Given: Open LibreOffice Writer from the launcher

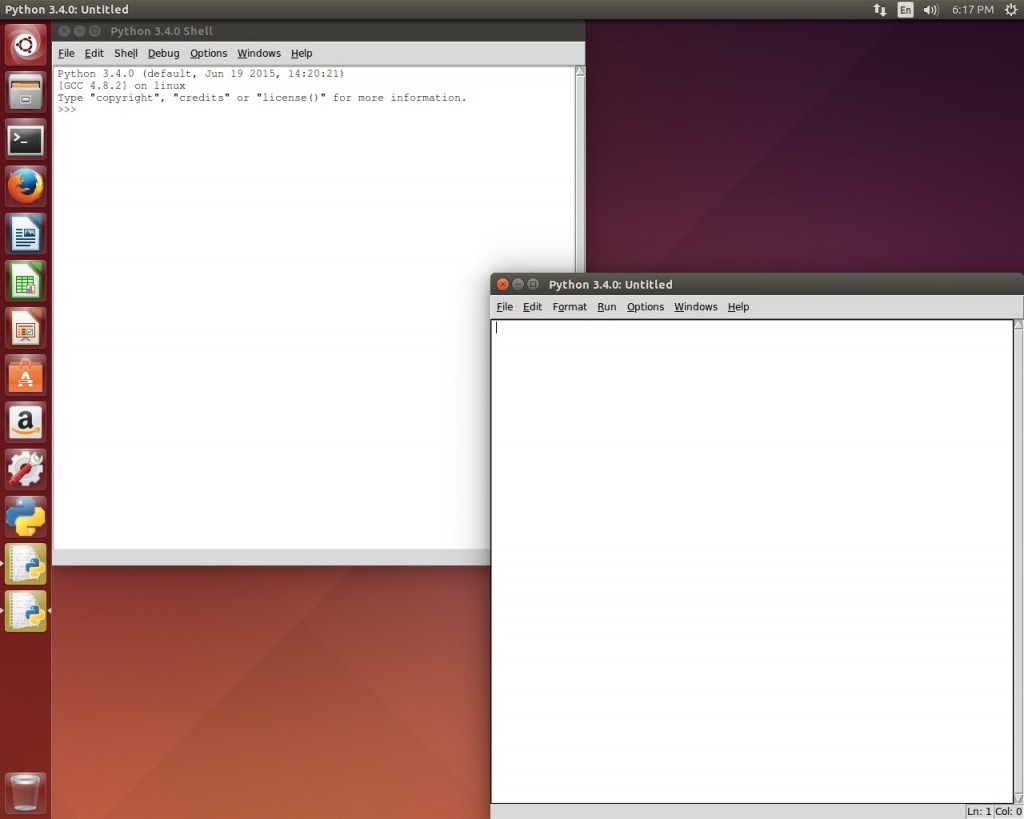Looking at the screenshot, I should click(25, 233).
